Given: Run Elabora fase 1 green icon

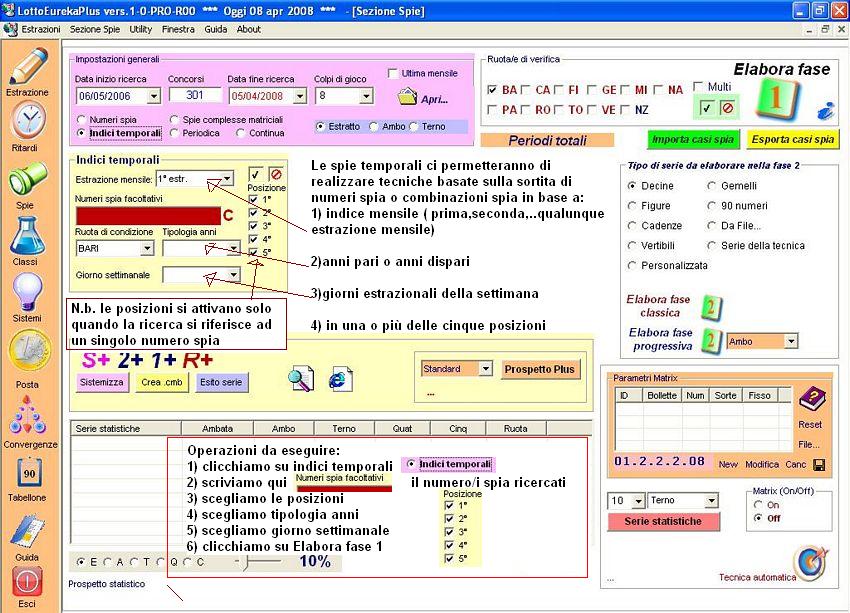Looking at the screenshot, I should click(776, 98).
